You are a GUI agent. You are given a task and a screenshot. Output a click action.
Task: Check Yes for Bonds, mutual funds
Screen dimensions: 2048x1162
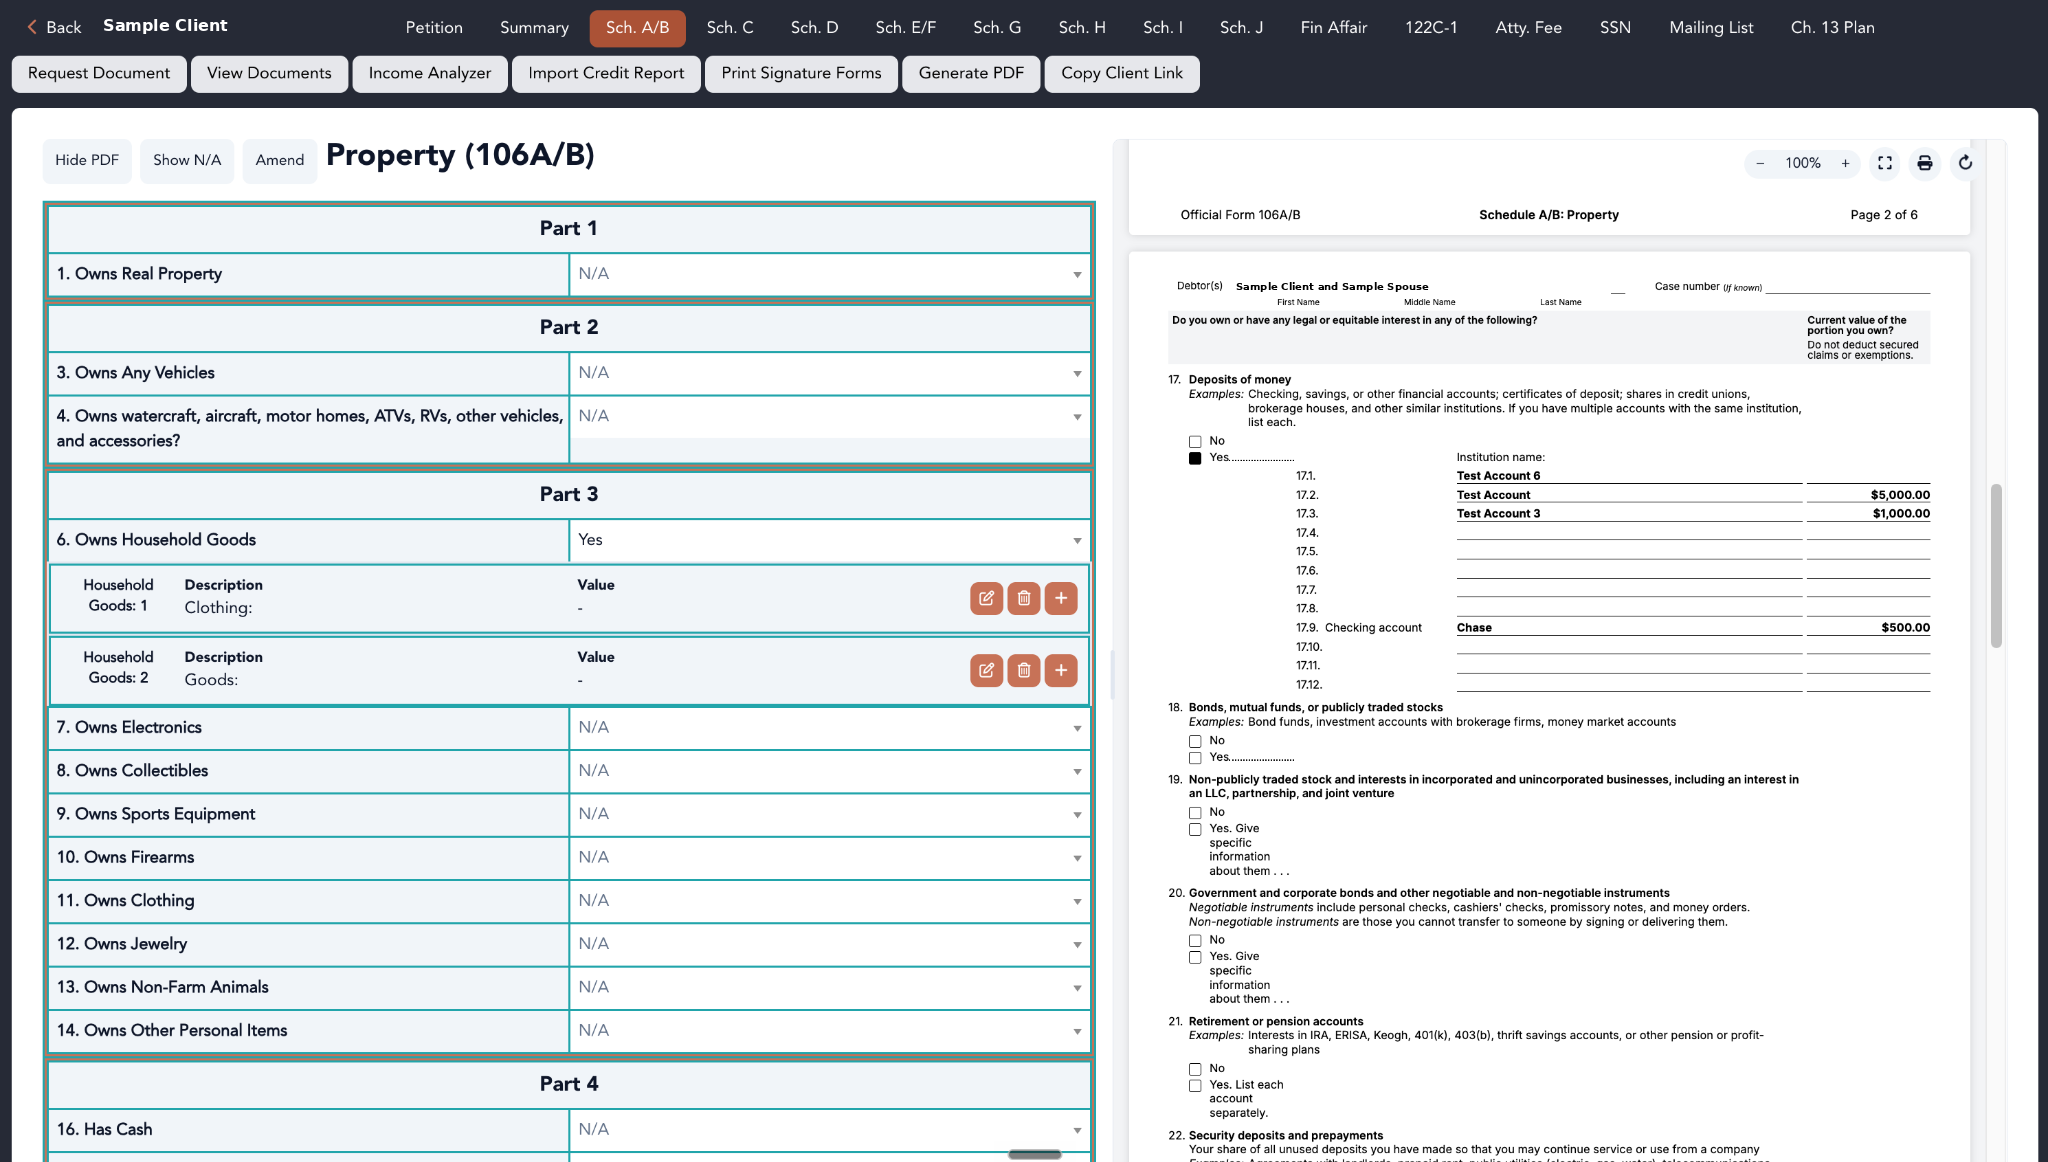coord(1195,757)
